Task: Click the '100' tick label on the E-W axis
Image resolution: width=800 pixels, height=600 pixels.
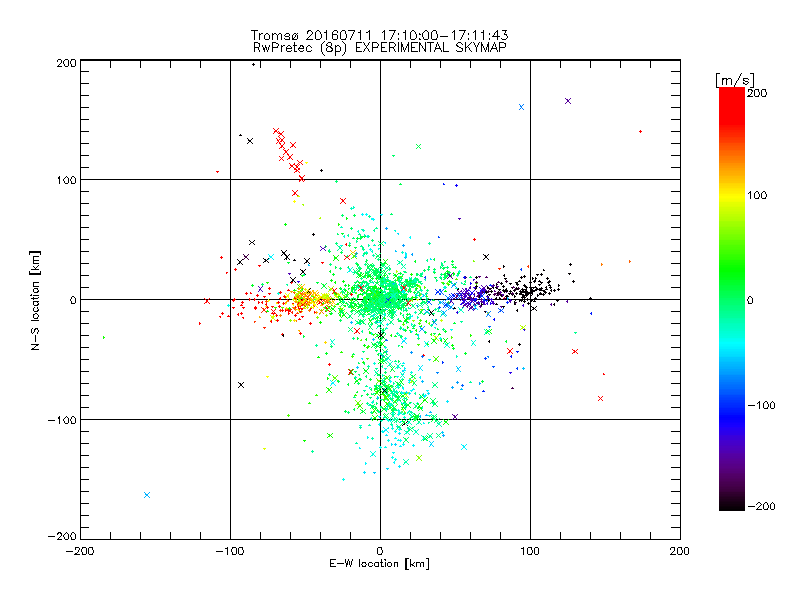Action: [530, 551]
